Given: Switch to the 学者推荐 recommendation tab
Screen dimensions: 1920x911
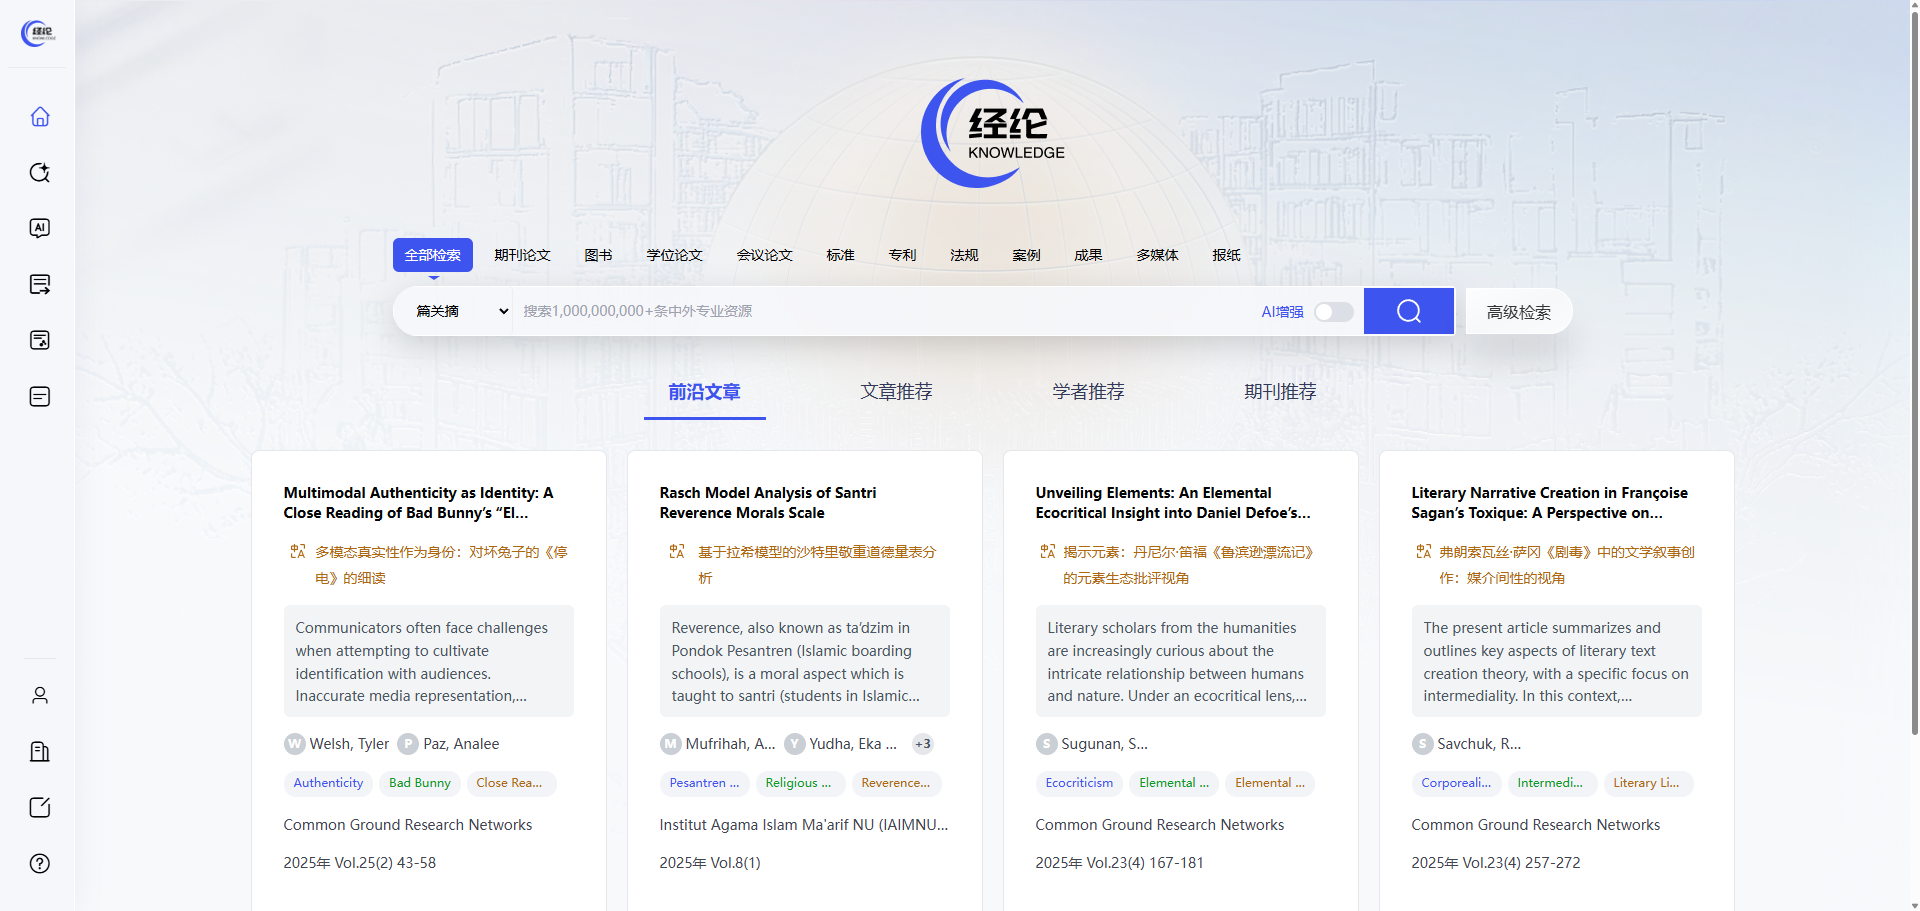Looking at the screenshot, I should pos(1088,391).
